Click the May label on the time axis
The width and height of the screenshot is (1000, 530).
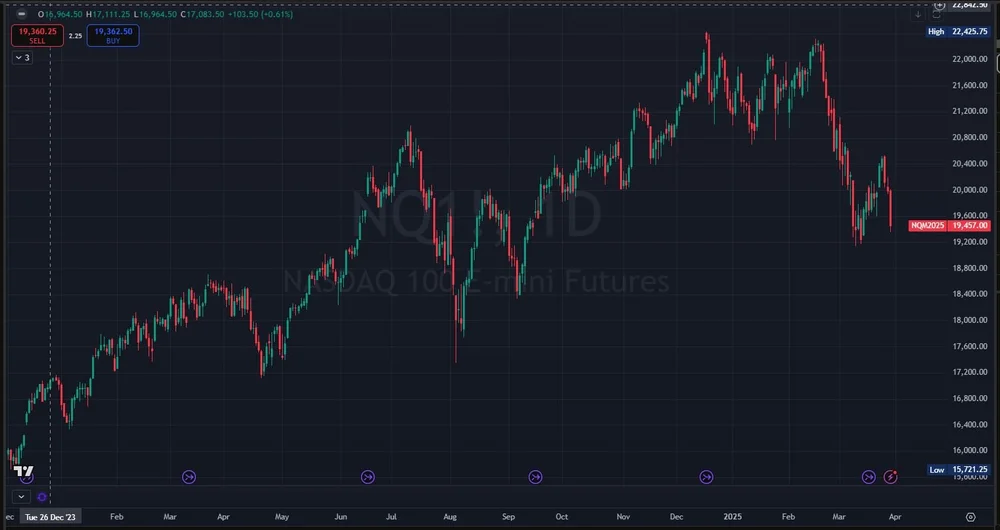(281, 517)
